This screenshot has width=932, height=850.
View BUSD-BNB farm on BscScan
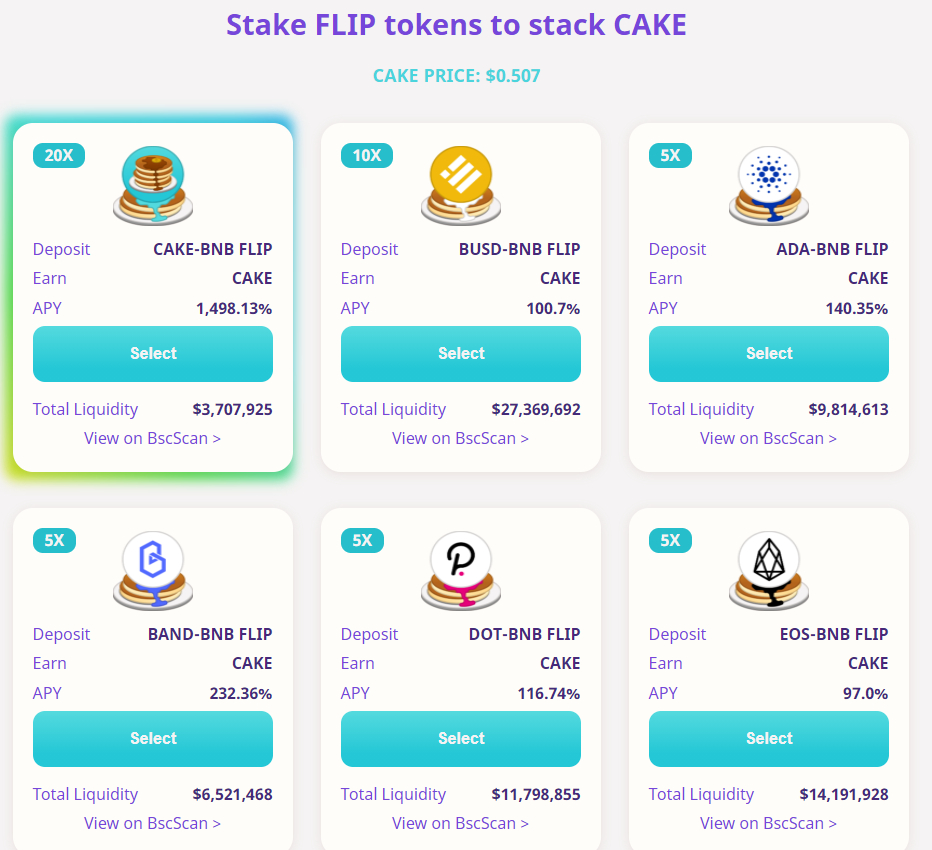point(461,438)
